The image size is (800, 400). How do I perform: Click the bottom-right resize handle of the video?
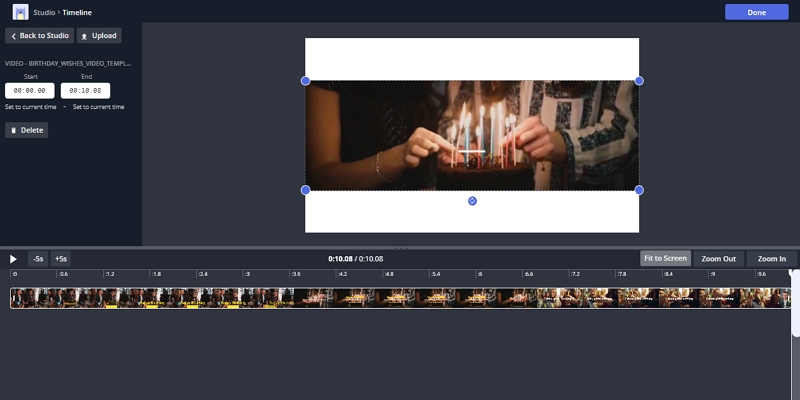(639, 190)
